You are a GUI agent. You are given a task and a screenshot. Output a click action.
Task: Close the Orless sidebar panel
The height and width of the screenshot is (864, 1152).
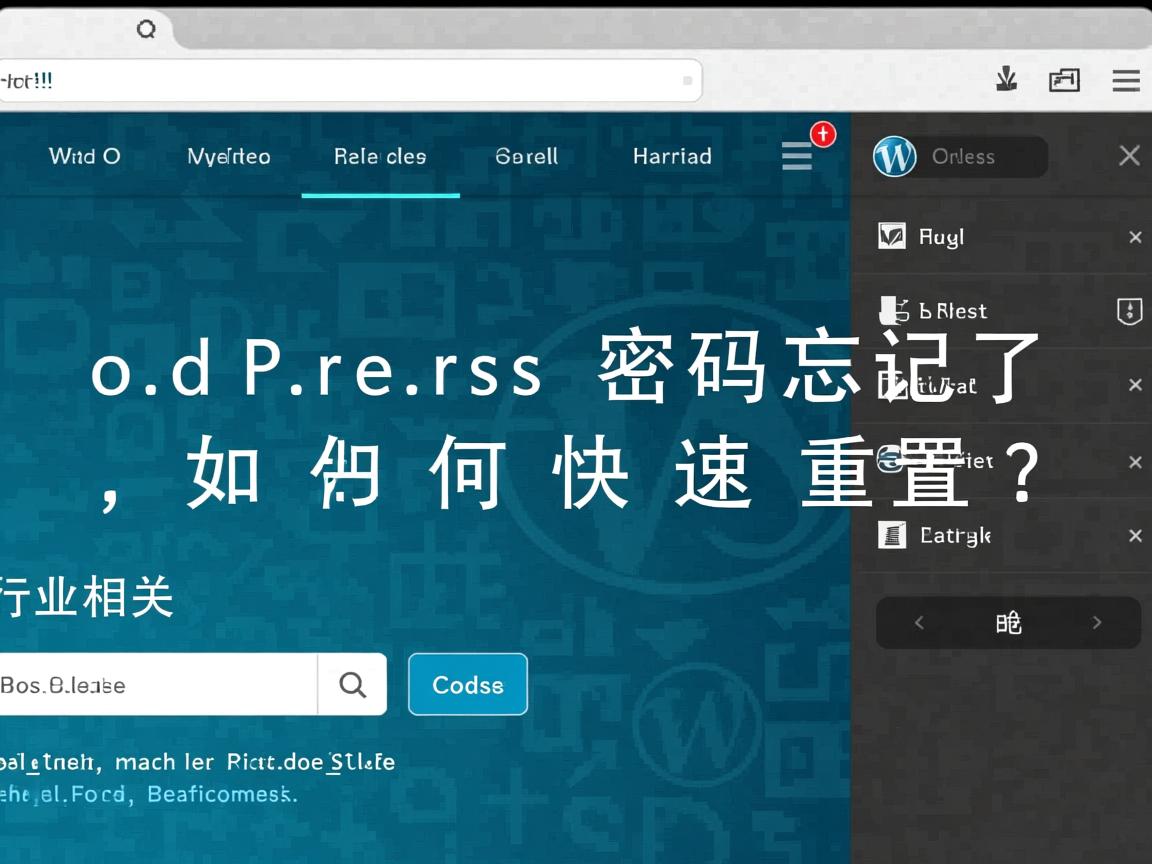coord(1129,156)
